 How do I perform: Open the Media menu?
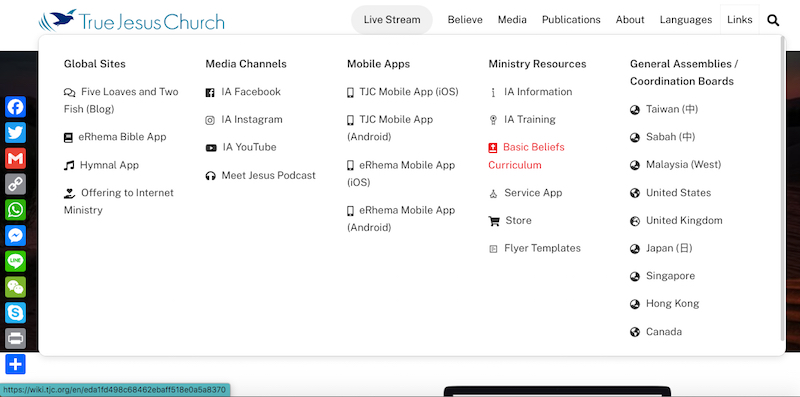click(512, 20)
